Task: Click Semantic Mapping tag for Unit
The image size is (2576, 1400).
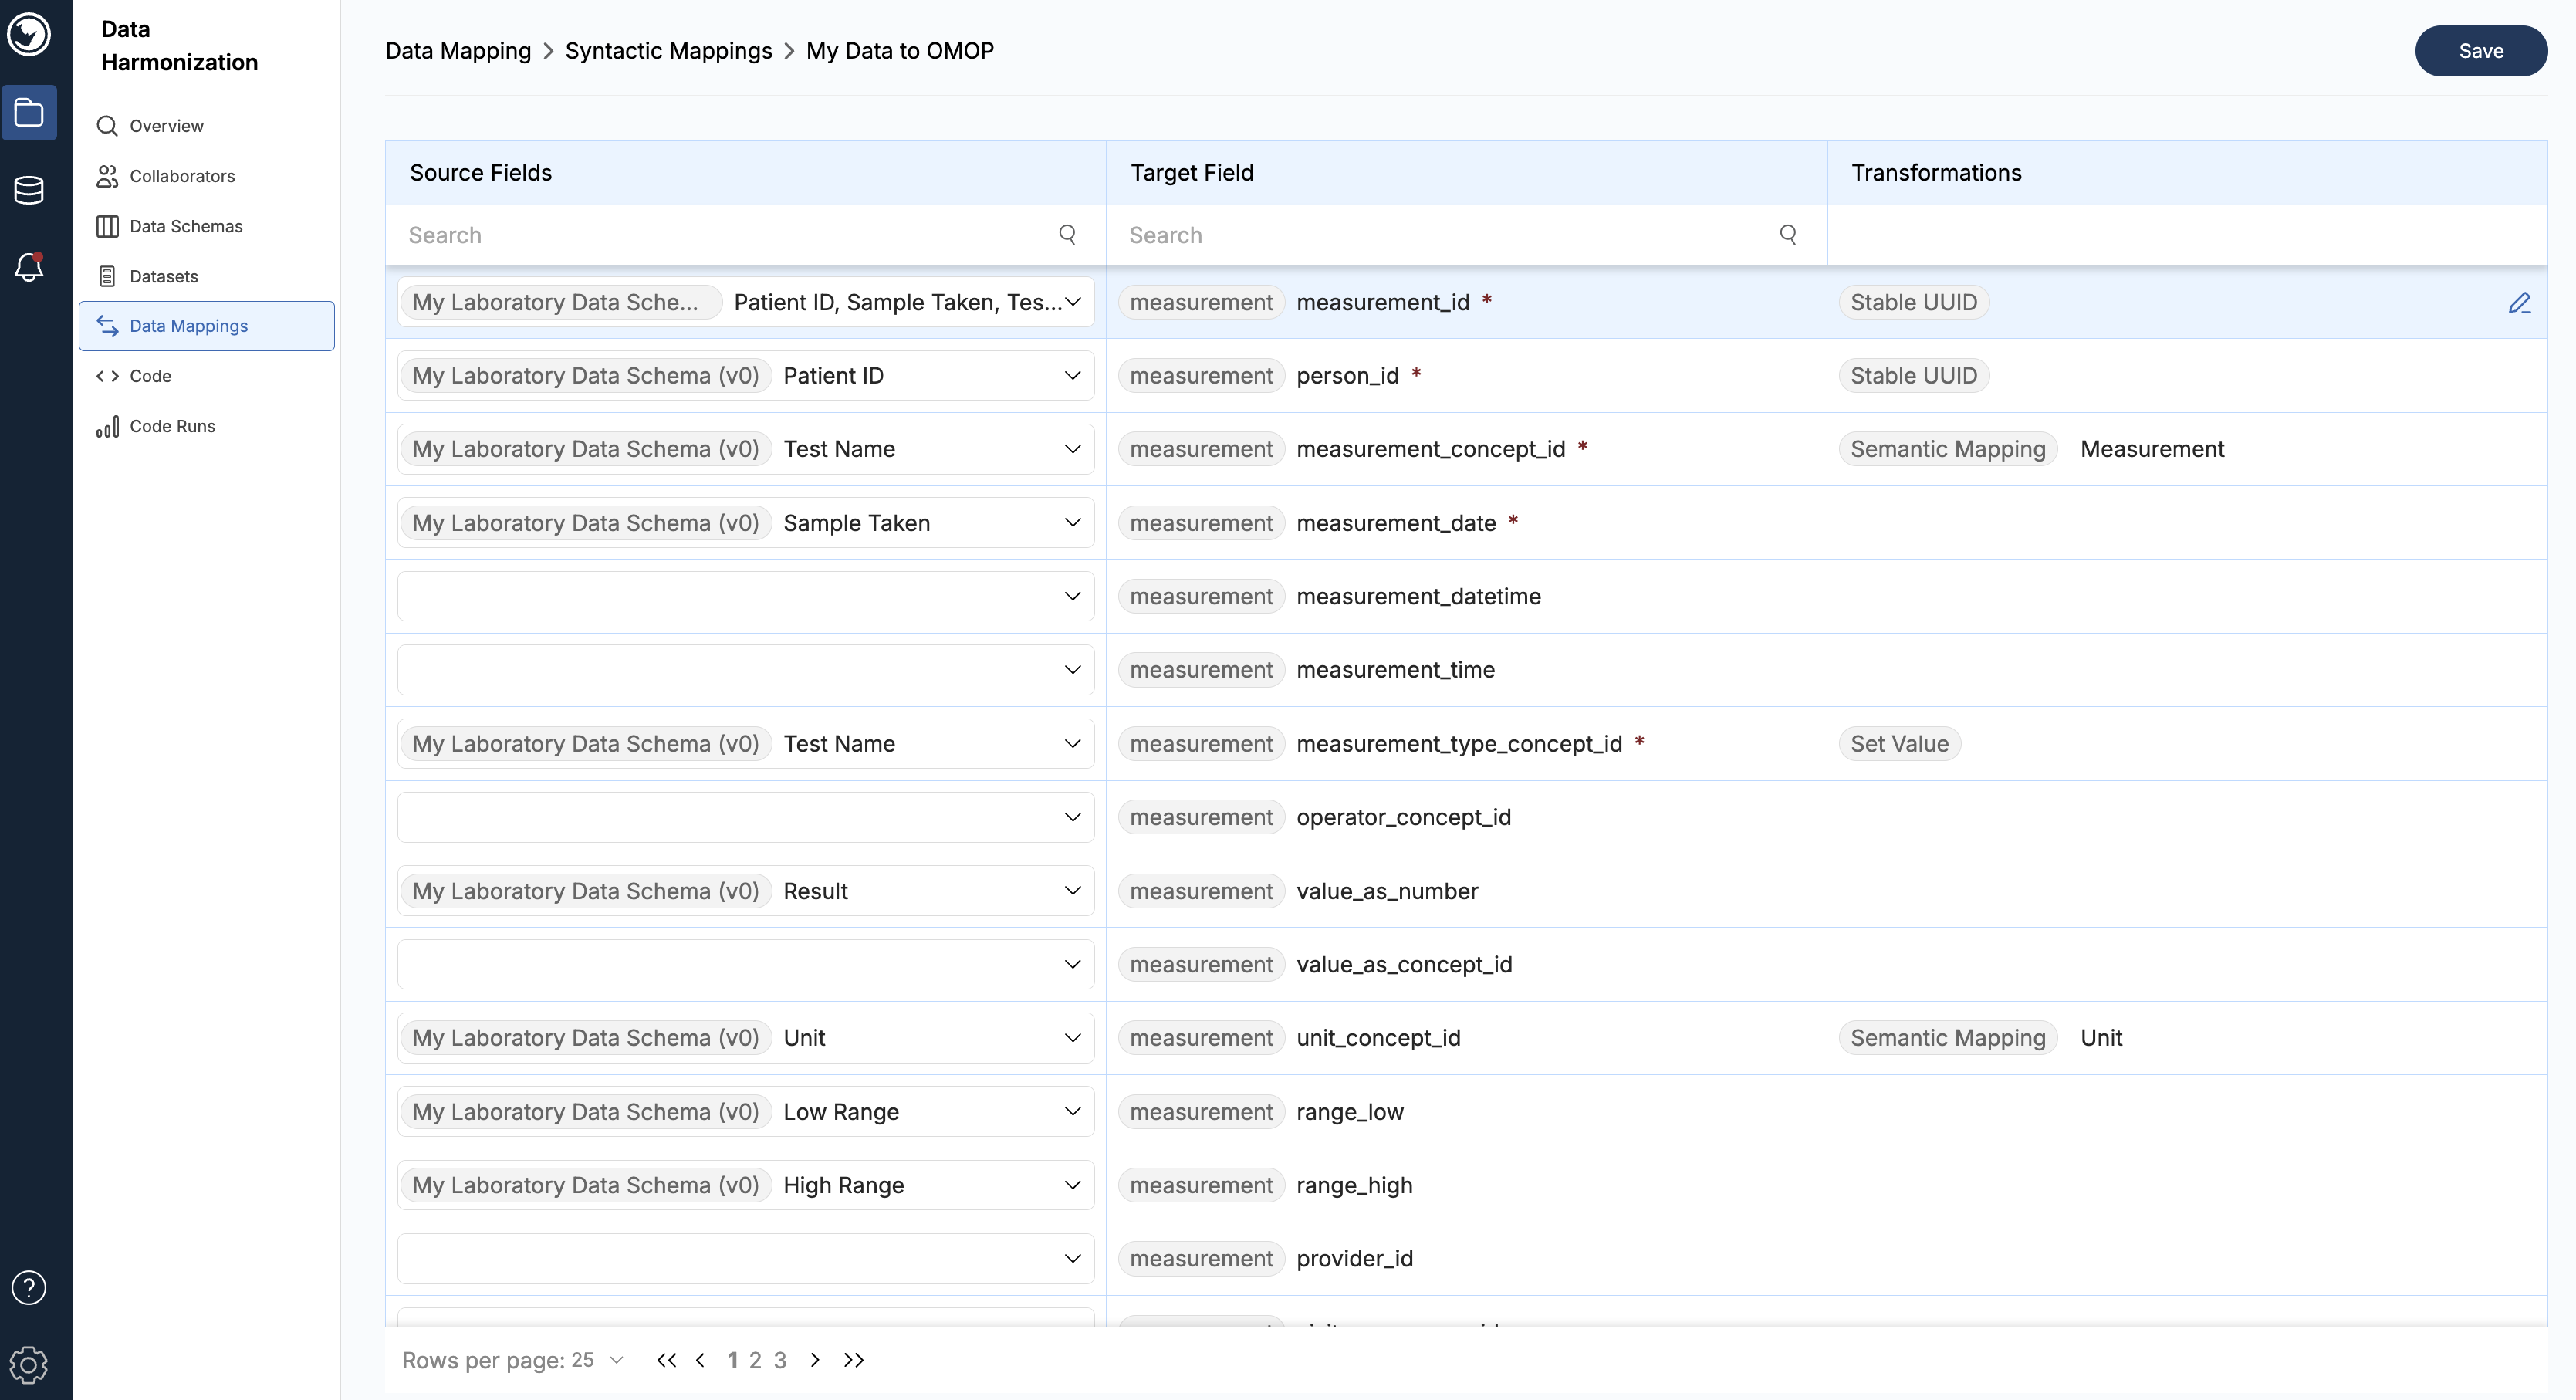Action: click(x=1947, y=1038)
